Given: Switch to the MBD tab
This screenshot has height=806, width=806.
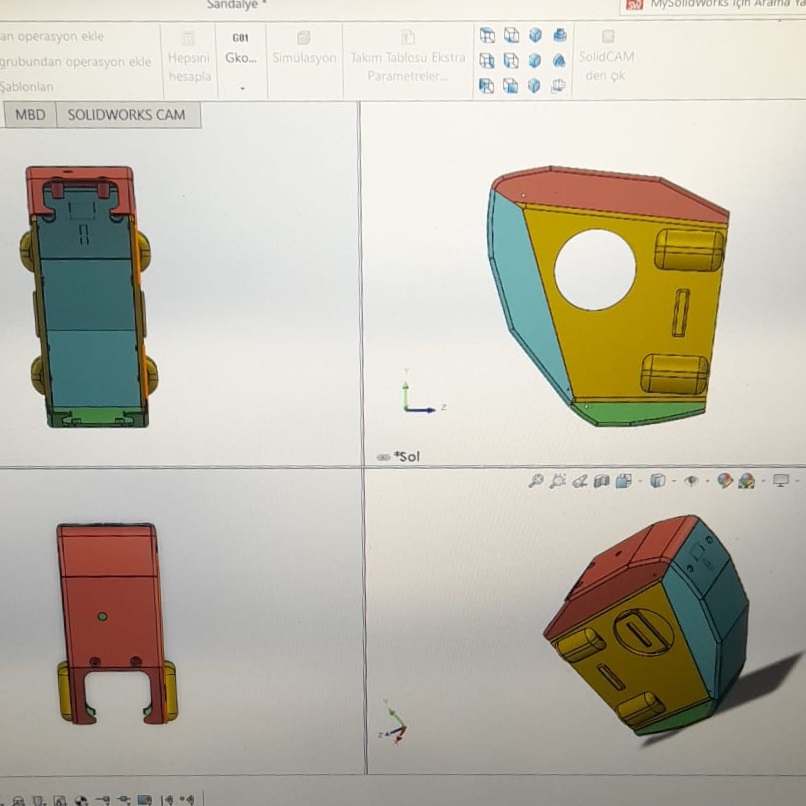Looking at the screenshot, I should tap(30, 115).
